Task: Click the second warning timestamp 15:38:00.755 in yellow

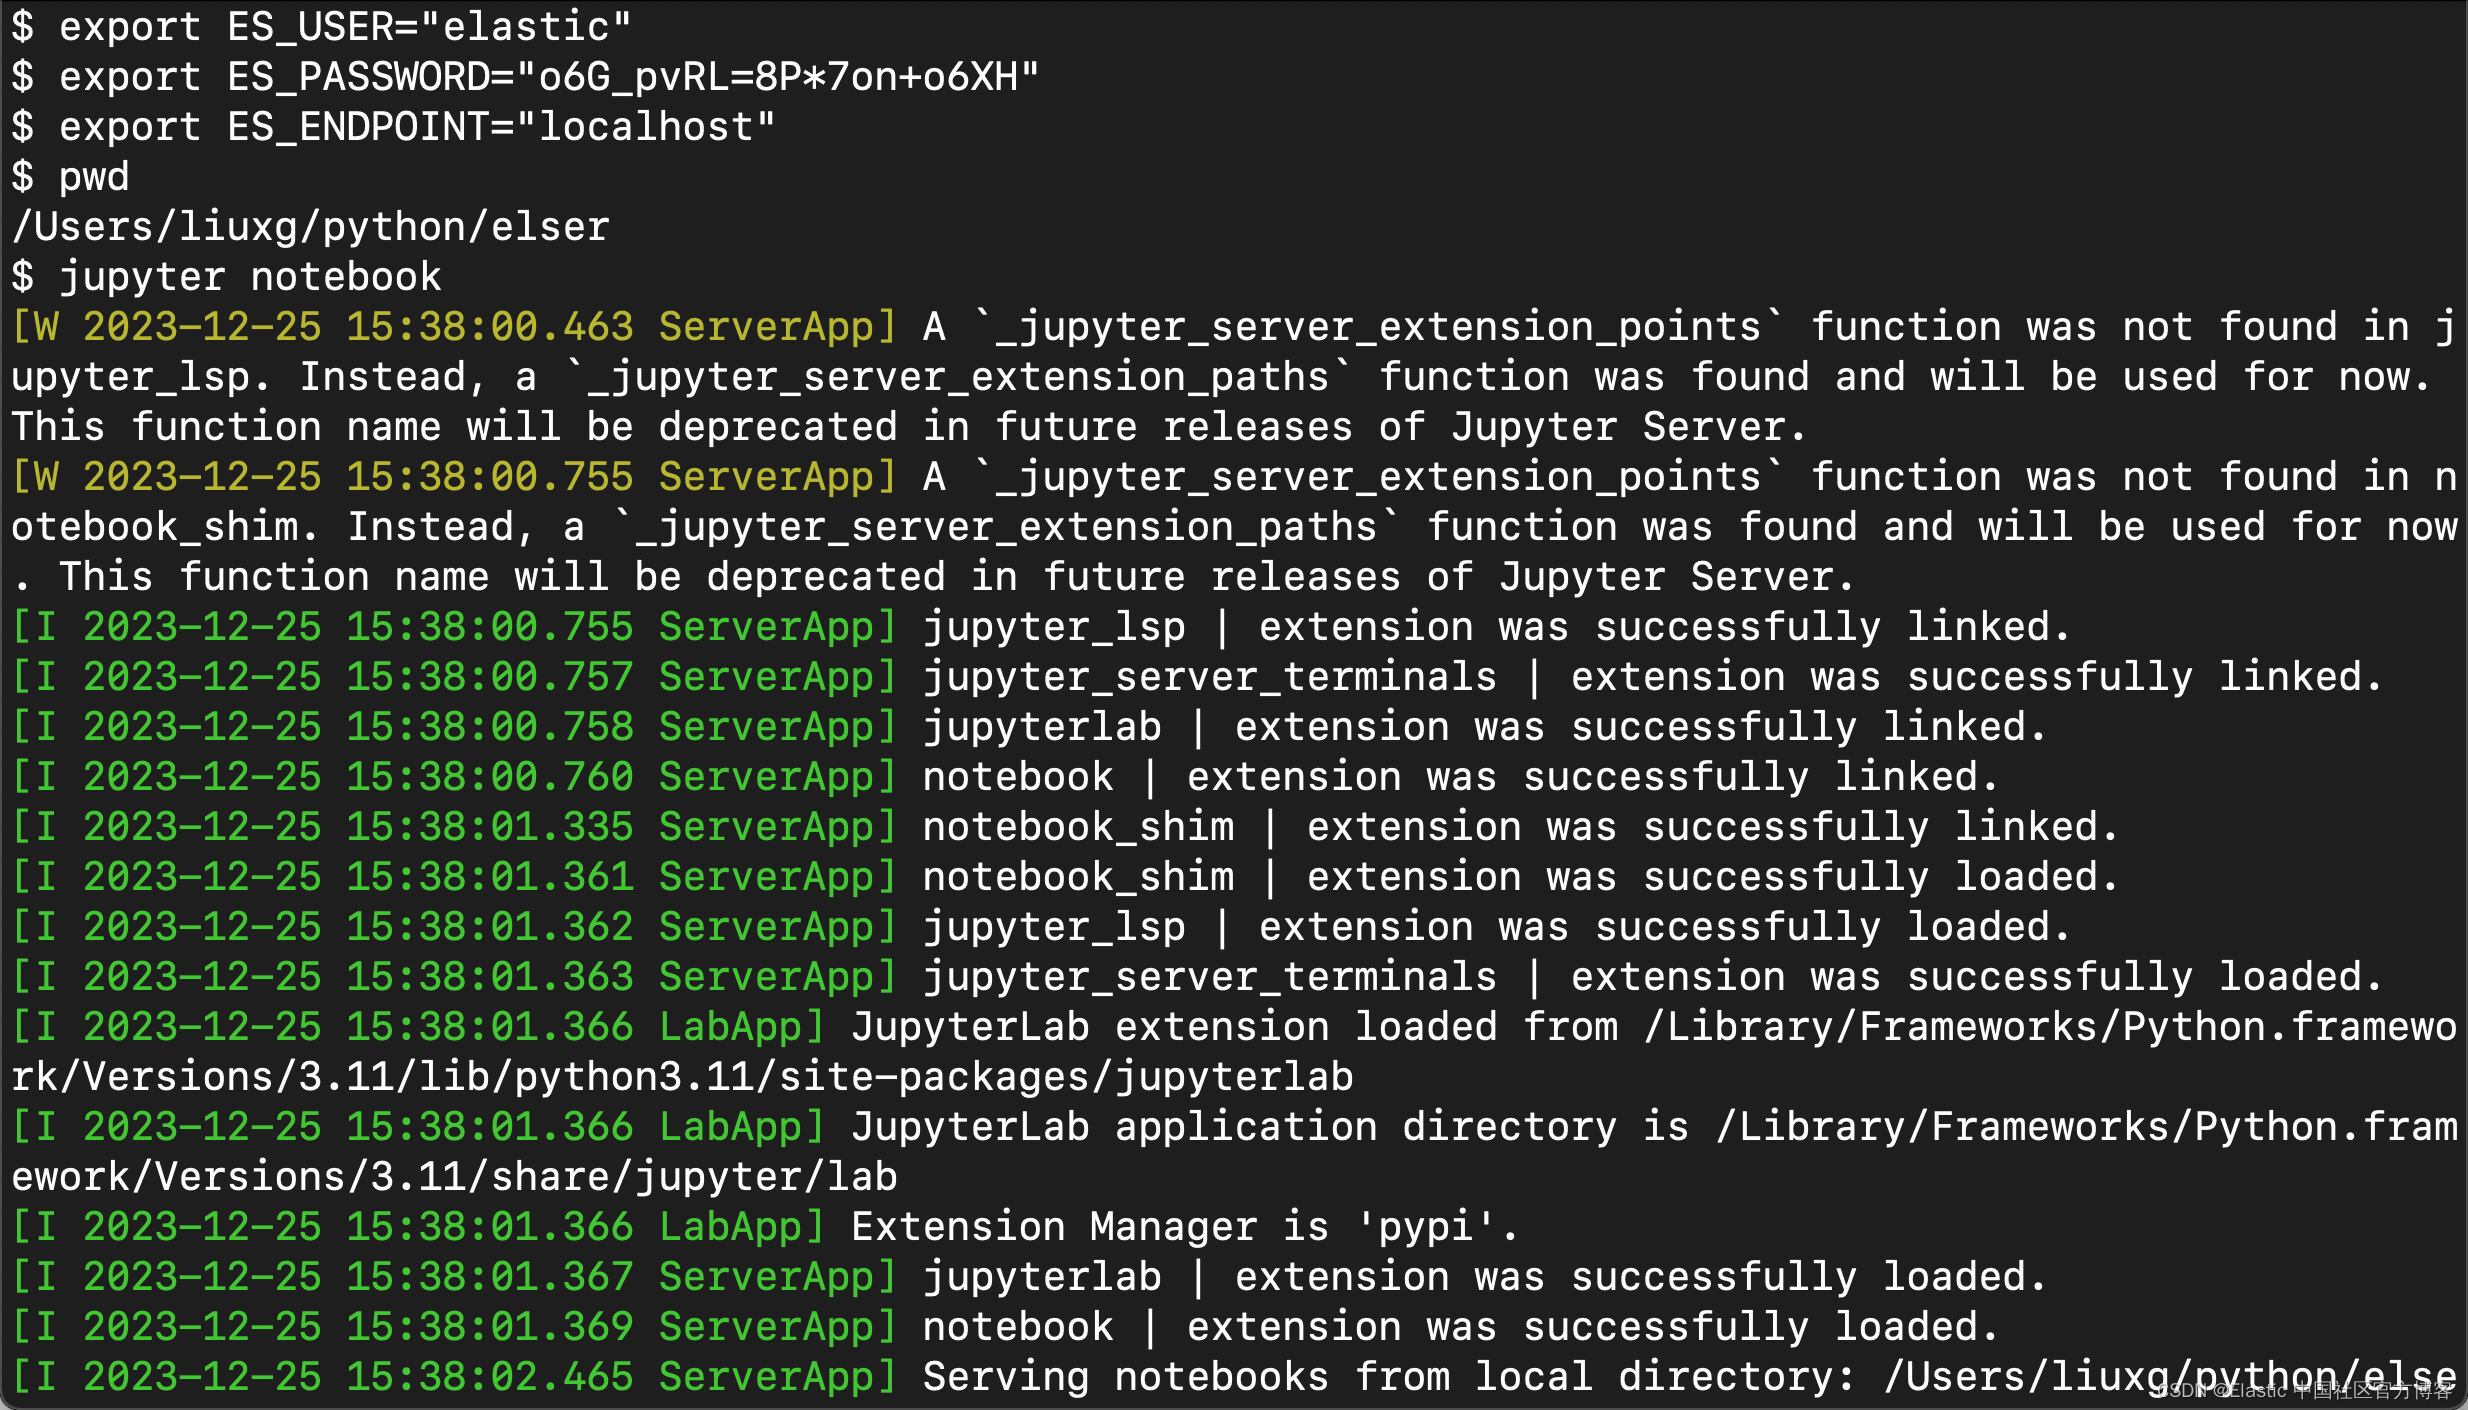Action: point(488,477)
